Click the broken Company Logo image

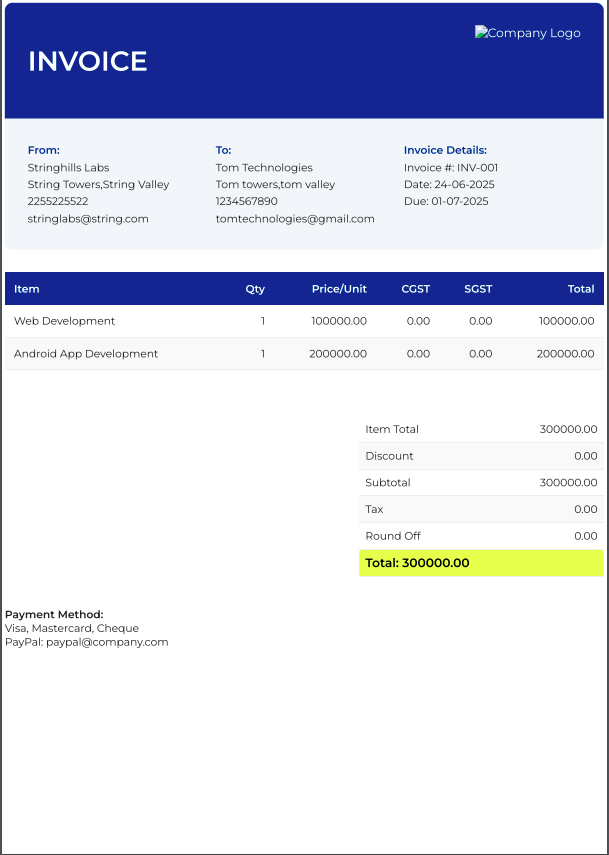tap(527, 33)
